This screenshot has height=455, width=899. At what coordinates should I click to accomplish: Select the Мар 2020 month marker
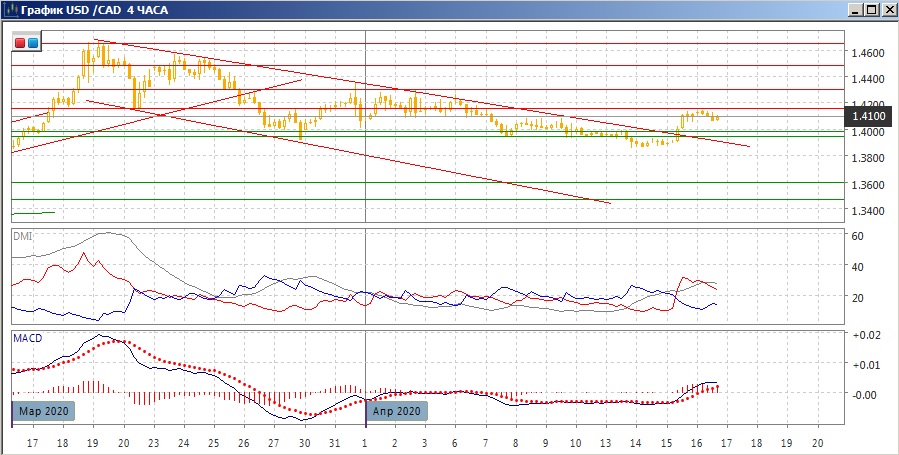tap(43, 411)
